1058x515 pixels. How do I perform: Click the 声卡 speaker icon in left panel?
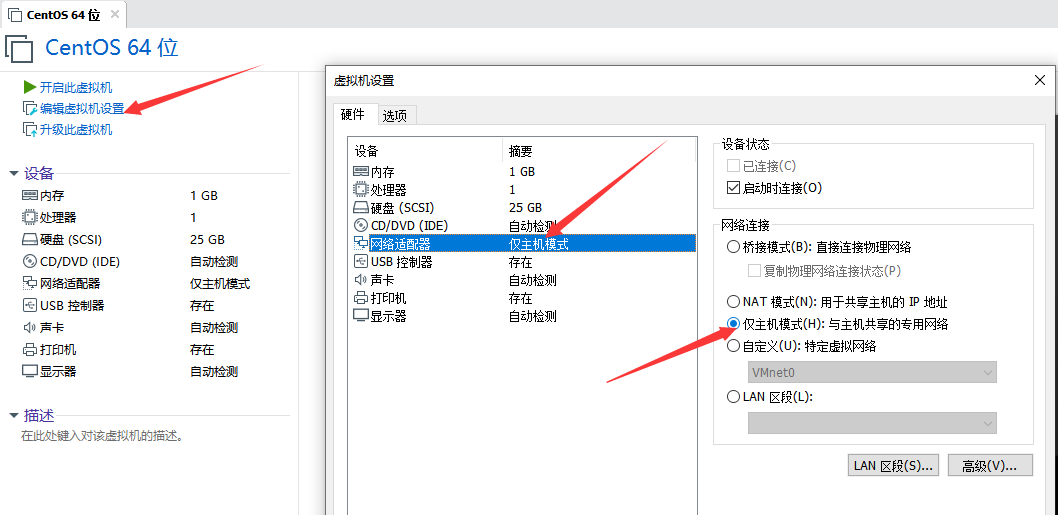tap(29, 327)
